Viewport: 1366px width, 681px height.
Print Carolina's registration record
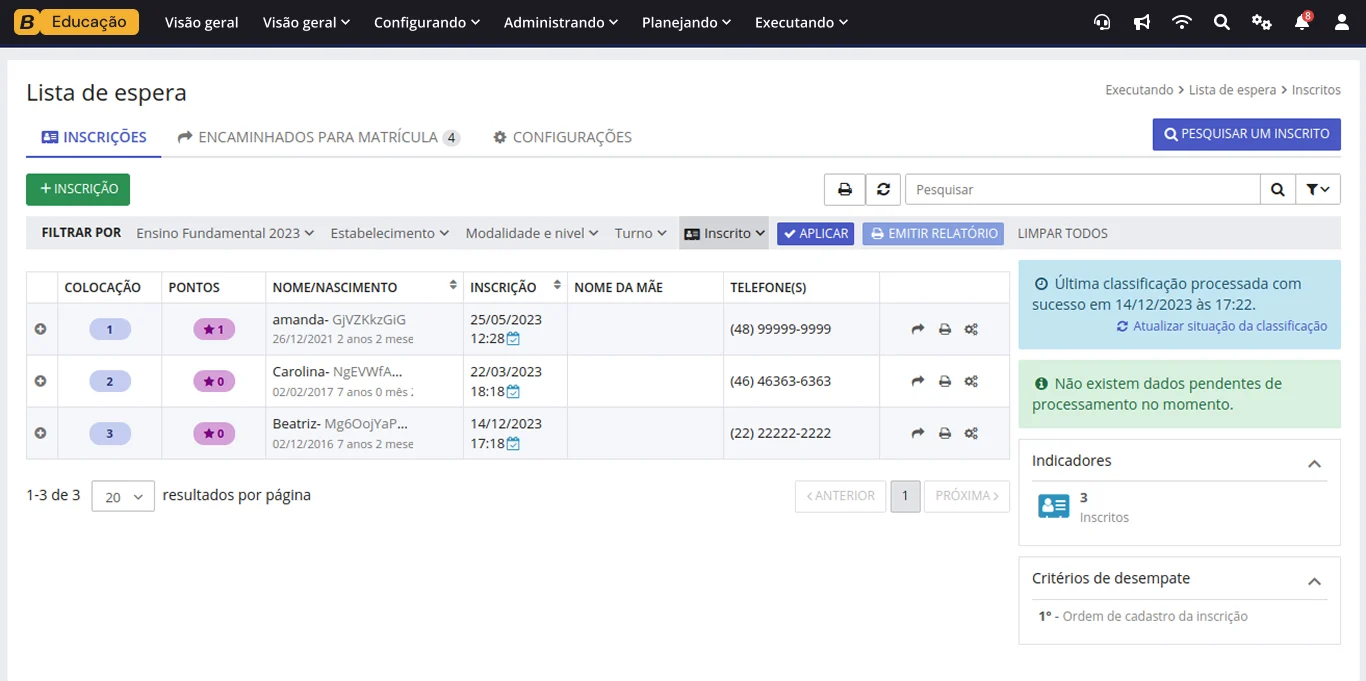(945, 381)
